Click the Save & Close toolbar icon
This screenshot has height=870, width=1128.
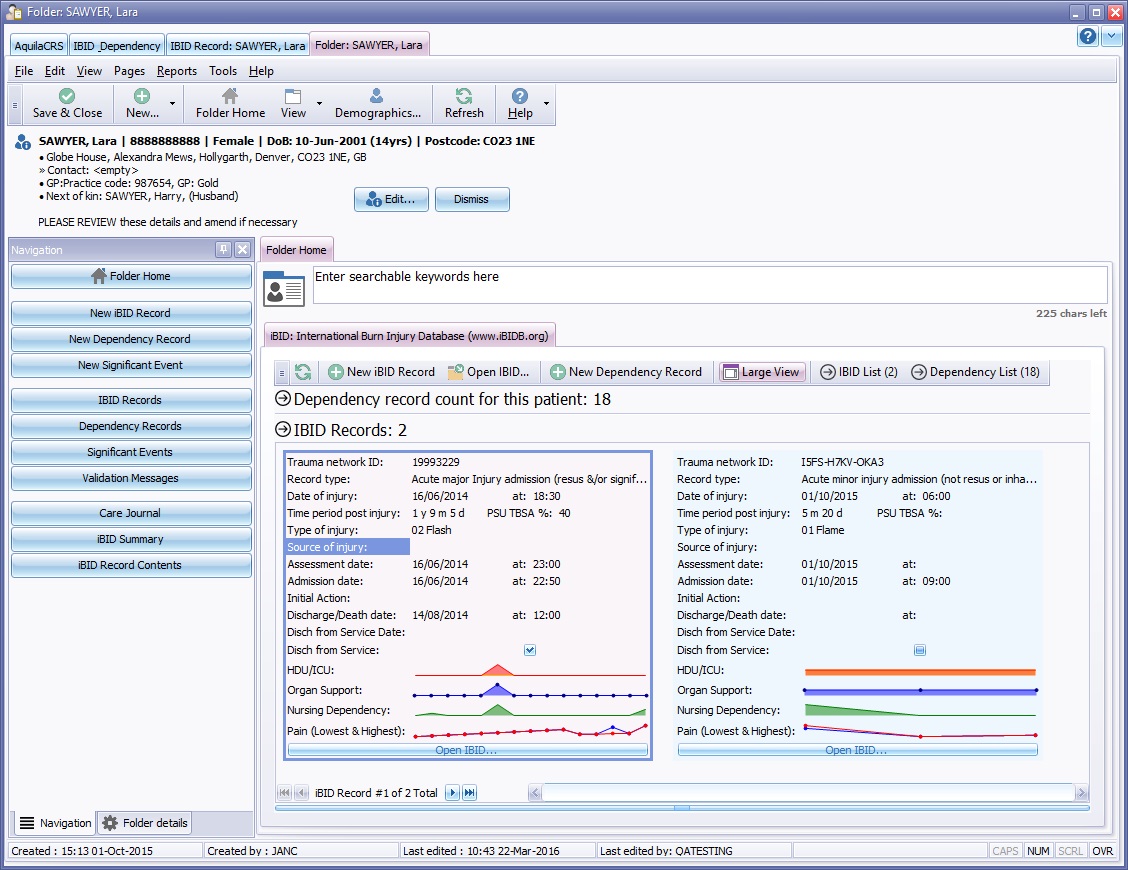tap(67, 97)
